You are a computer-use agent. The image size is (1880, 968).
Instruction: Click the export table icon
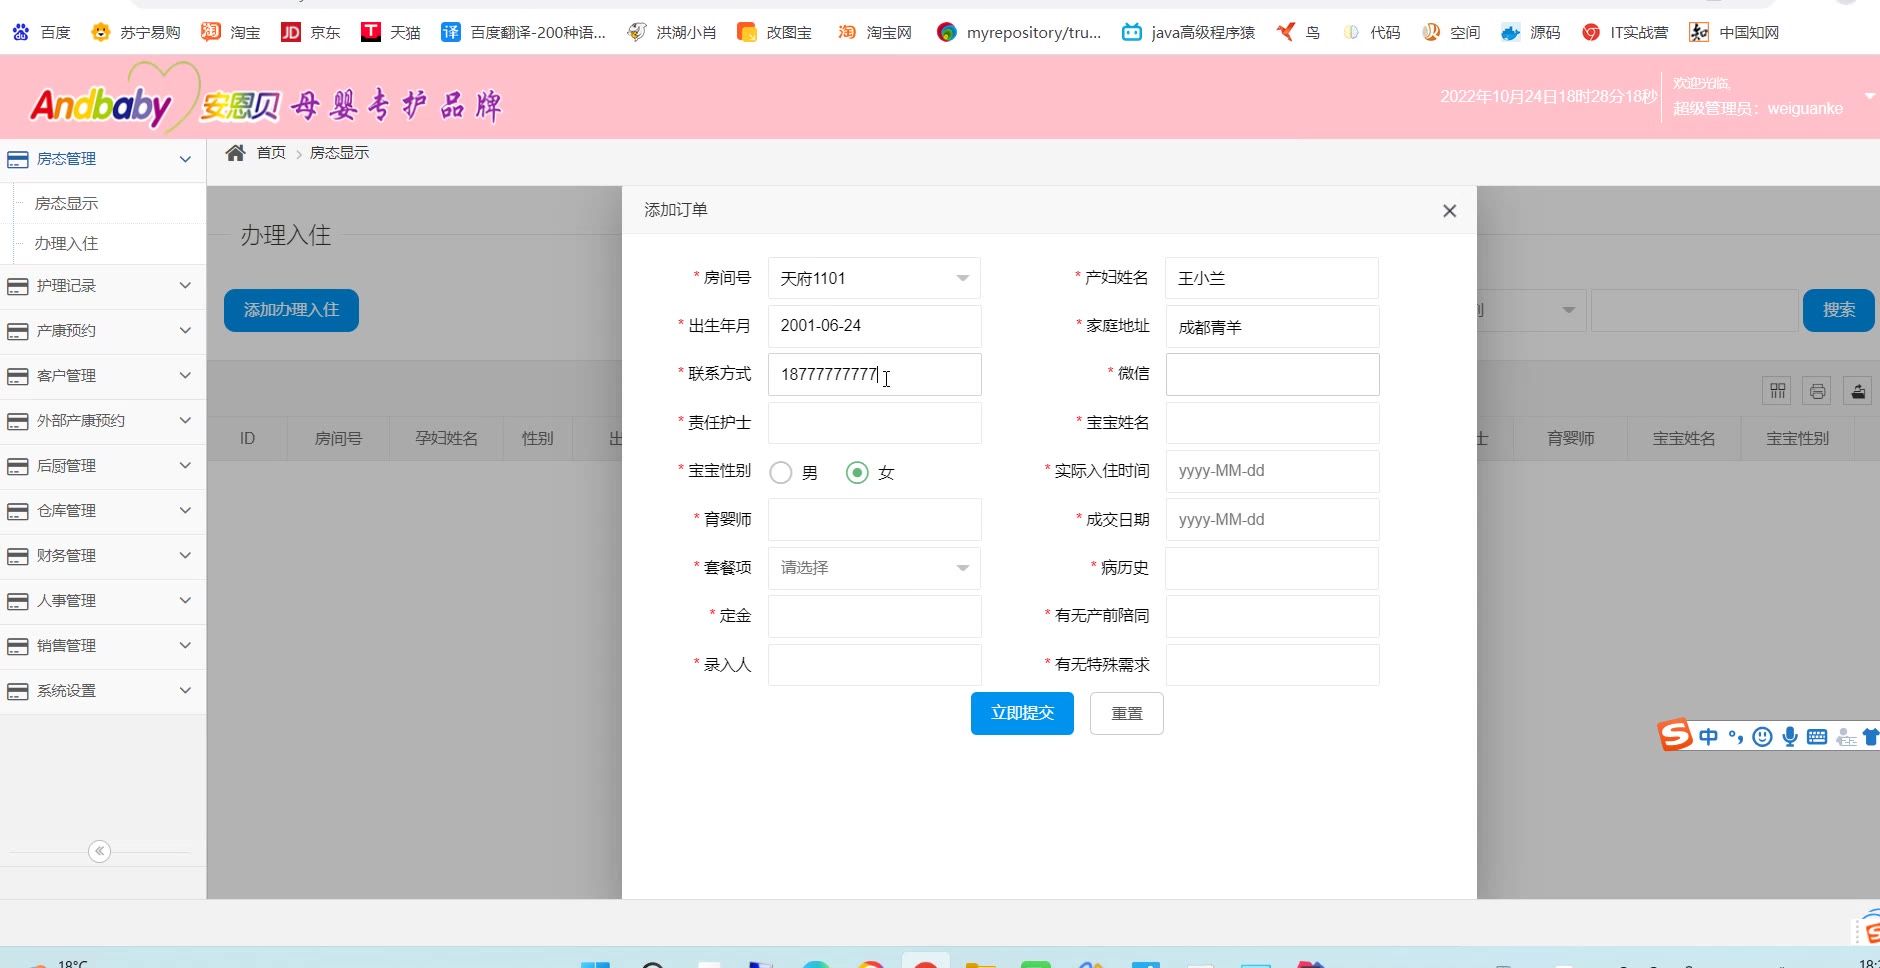click(x=1857, y=391)
